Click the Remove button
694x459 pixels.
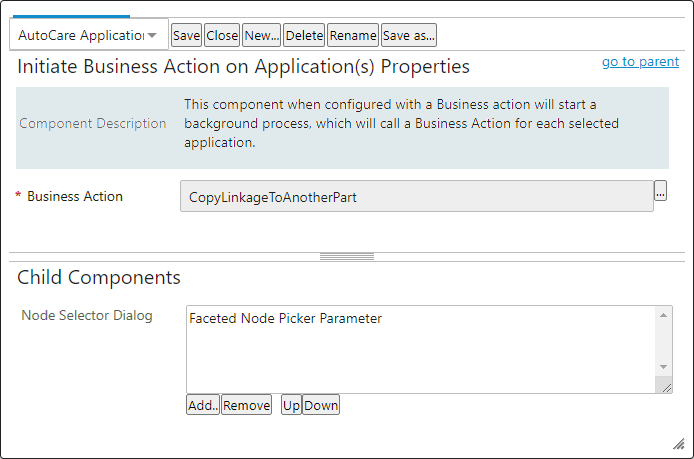coord(247,405)
